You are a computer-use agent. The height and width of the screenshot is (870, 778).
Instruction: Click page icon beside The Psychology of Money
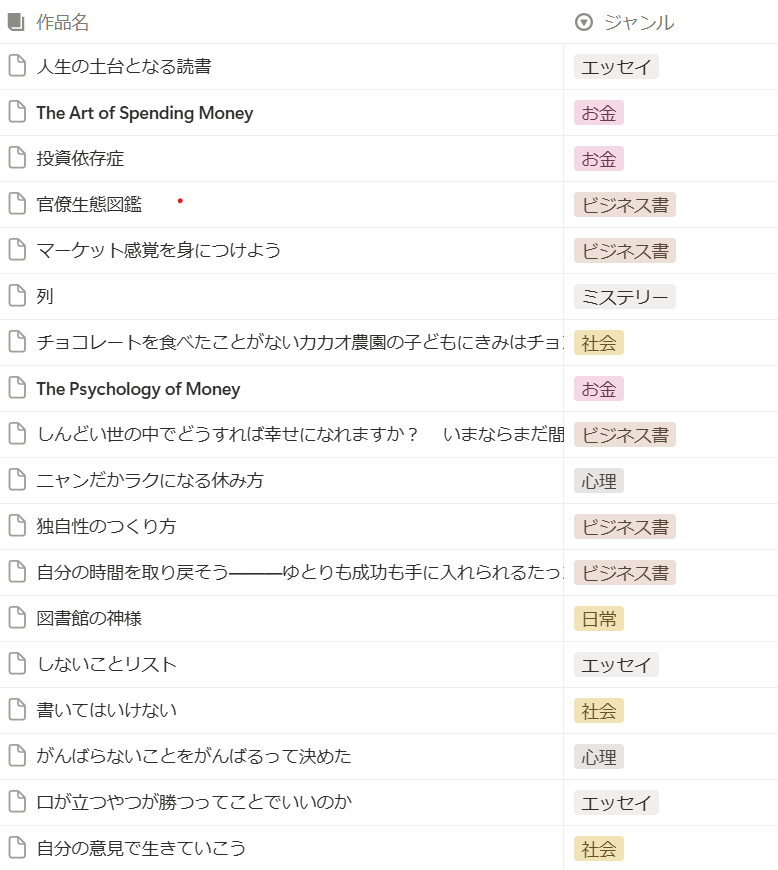click(x=16, y=389)
